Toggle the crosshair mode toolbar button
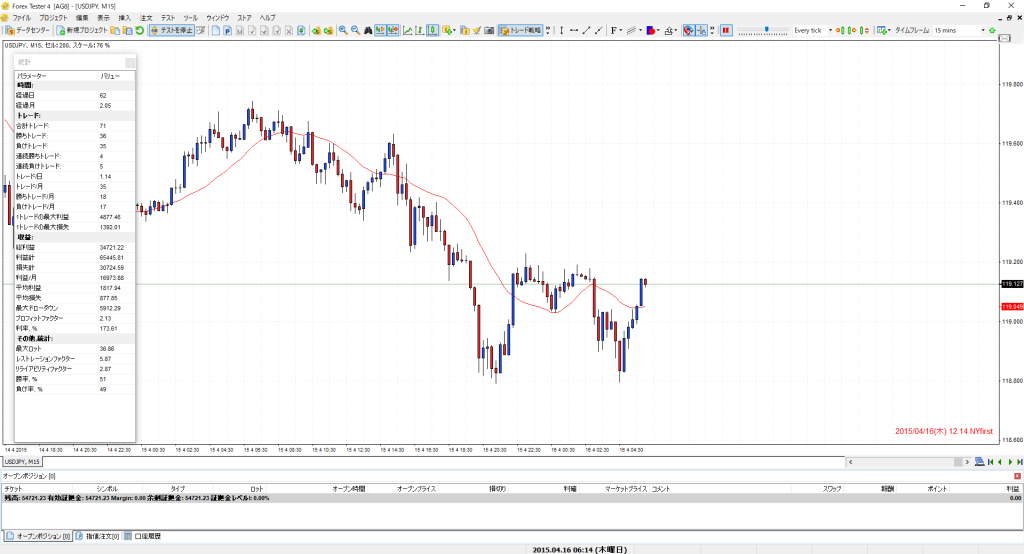Image resolution: width=1024 pixels, height=554 pixels. tap(703, 31)
